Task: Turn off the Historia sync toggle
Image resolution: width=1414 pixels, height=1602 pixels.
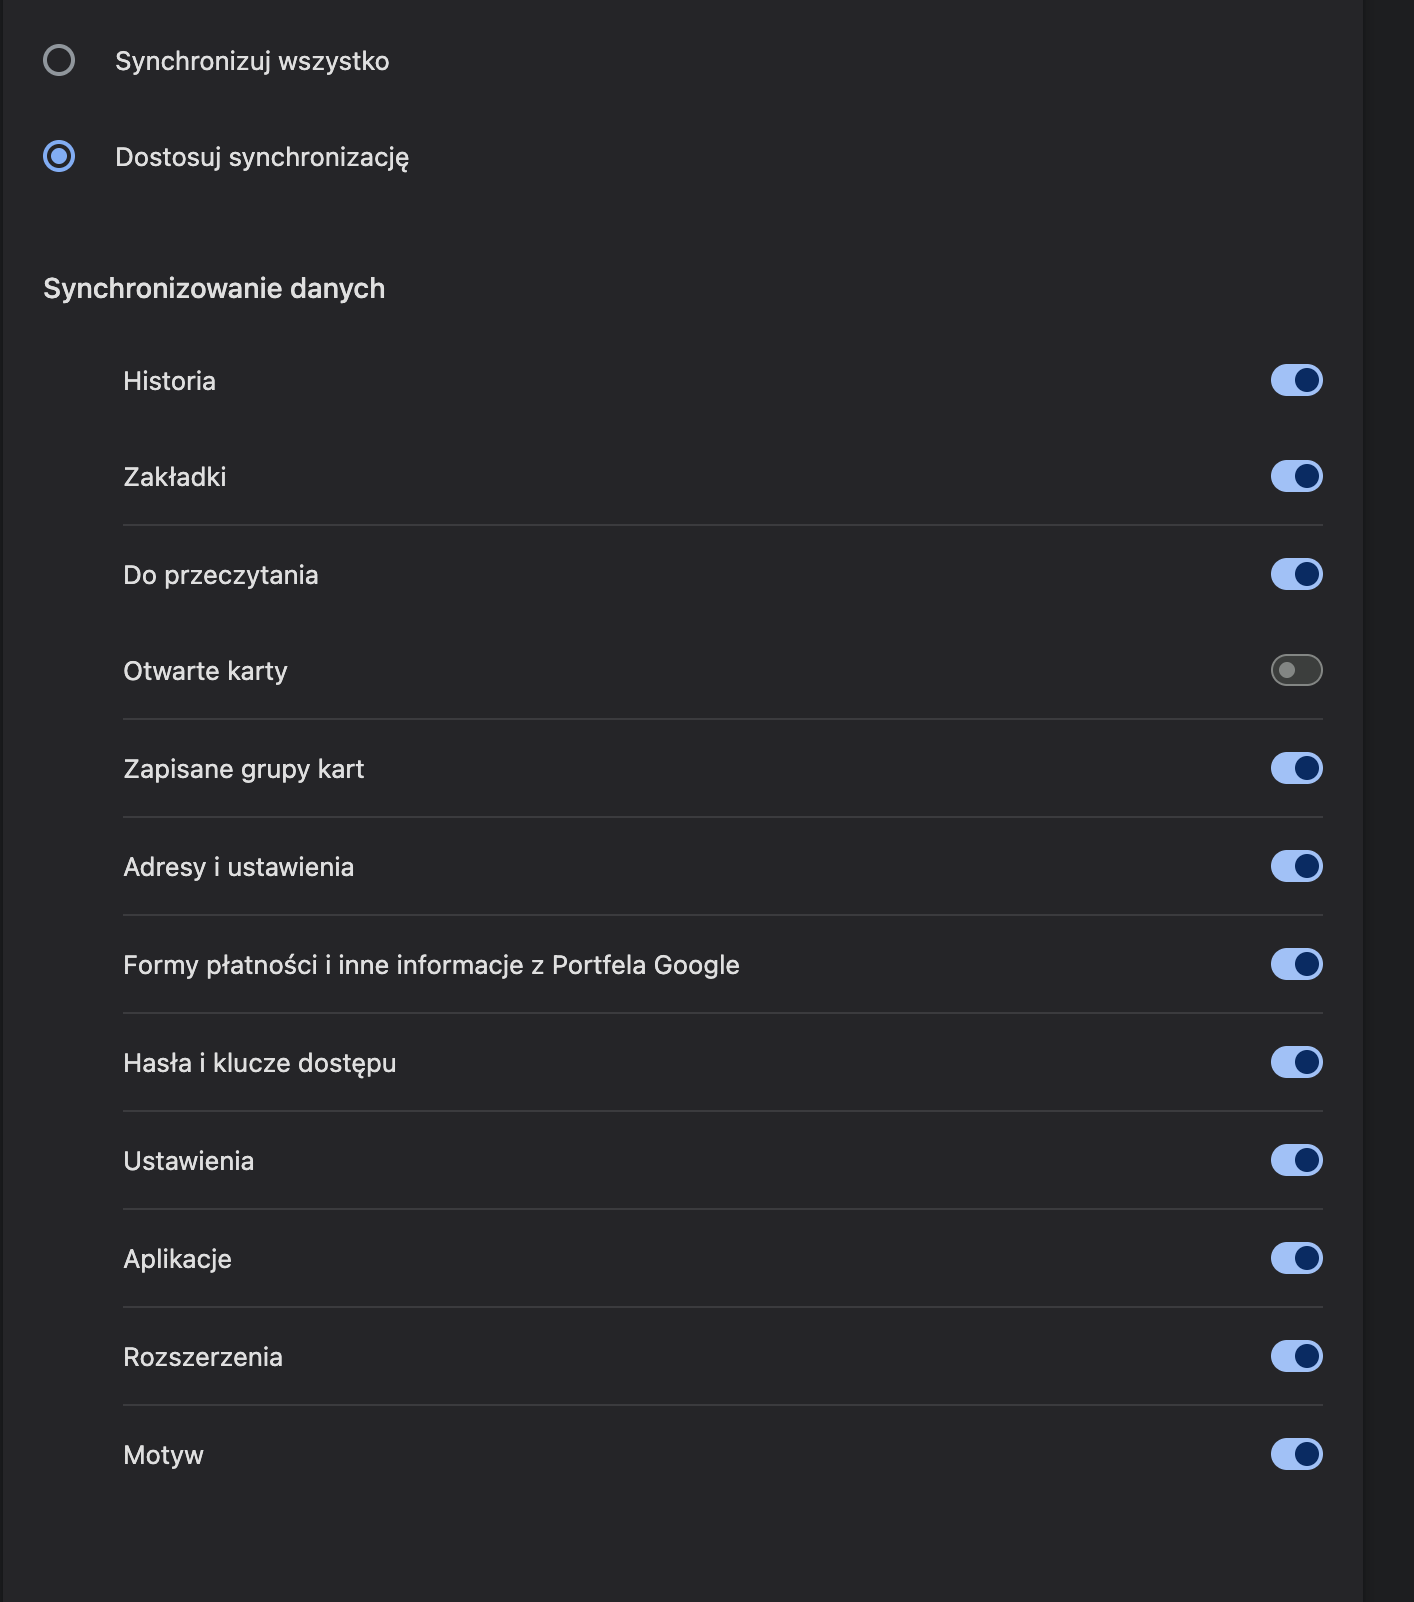Action: pos(1296,381)
